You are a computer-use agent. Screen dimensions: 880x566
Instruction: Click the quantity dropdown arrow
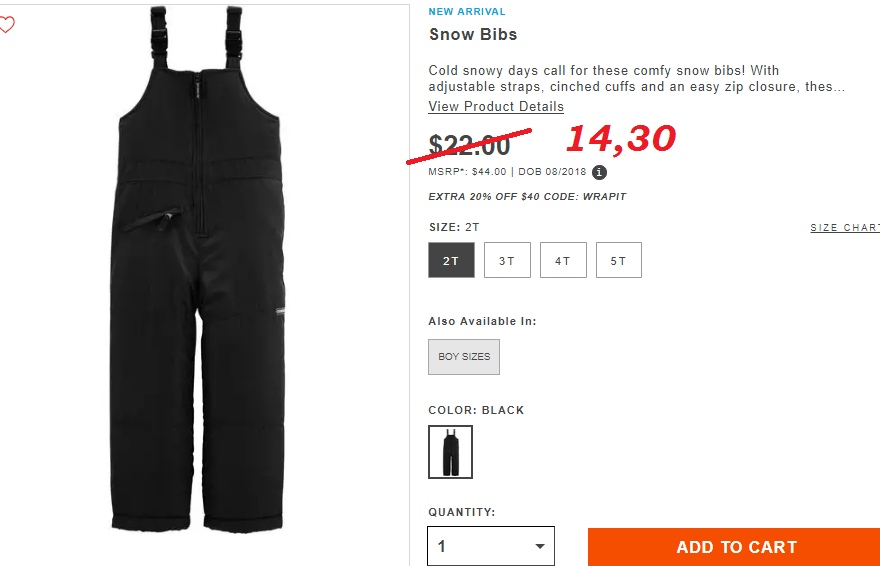tap(540, 546)
